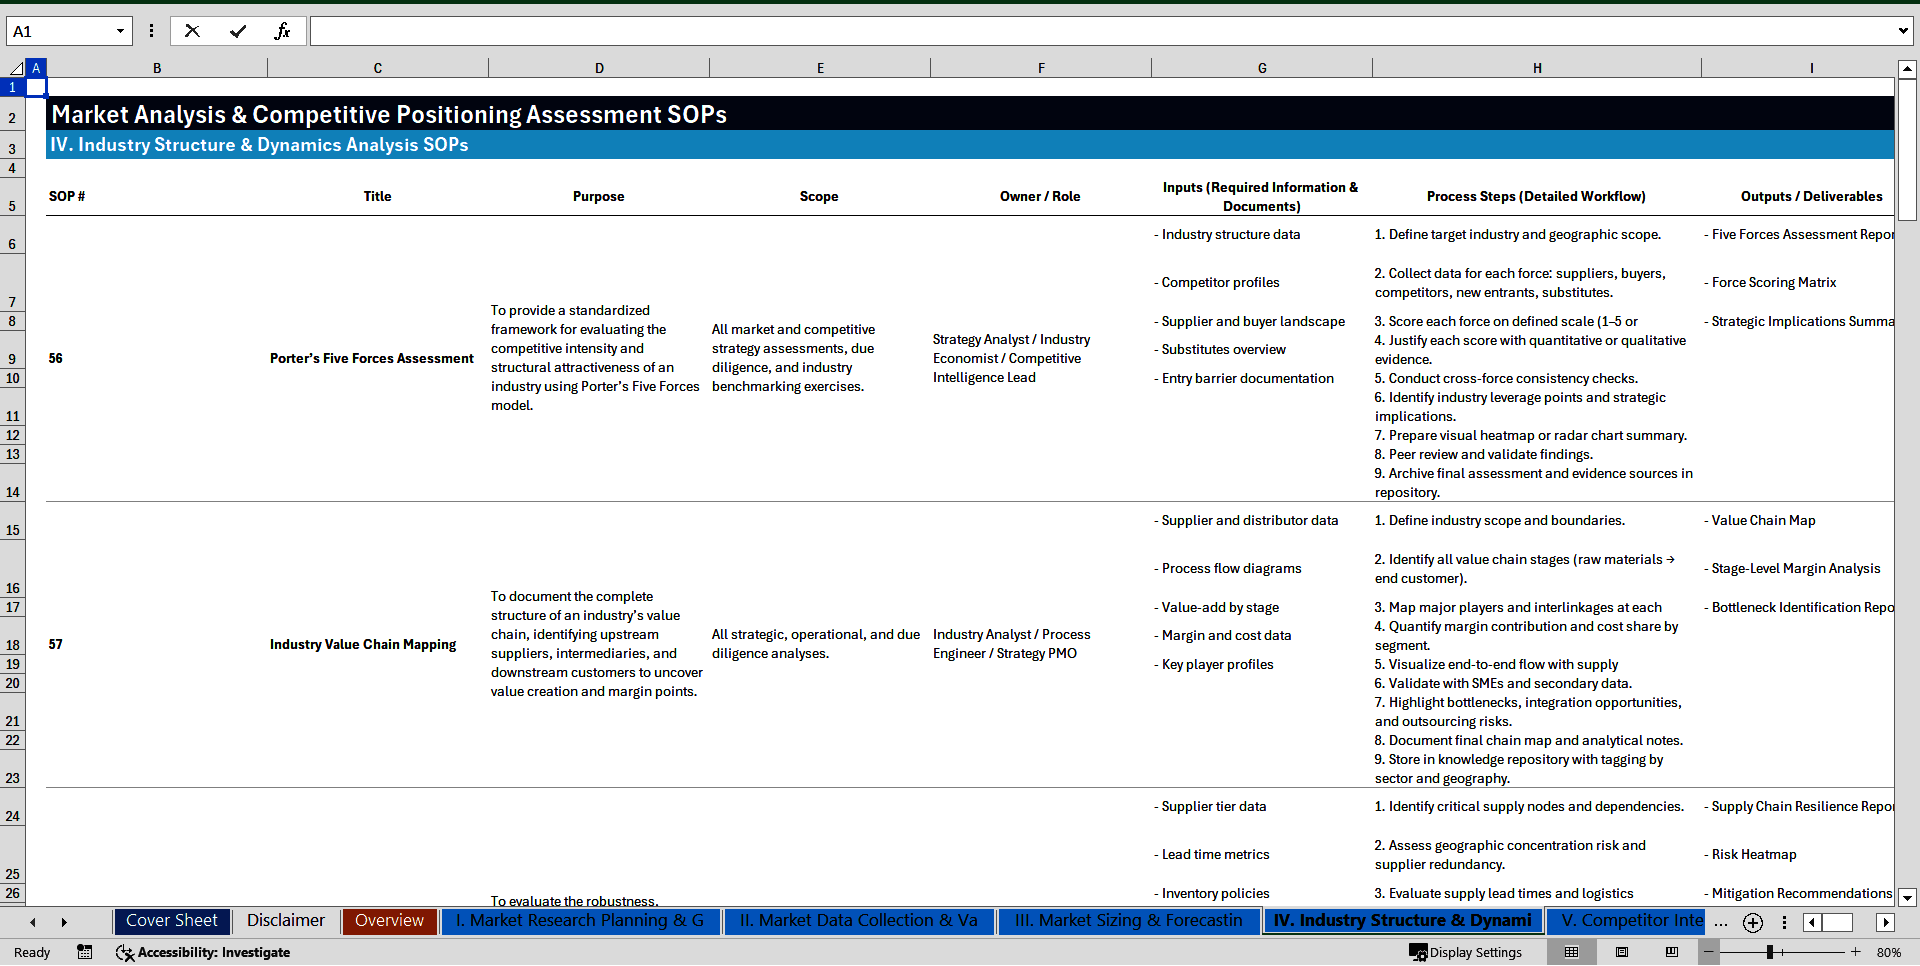Click the Accessibility: Investigate button
This screenshot has height=966, width=1920.
click(203, 953)
